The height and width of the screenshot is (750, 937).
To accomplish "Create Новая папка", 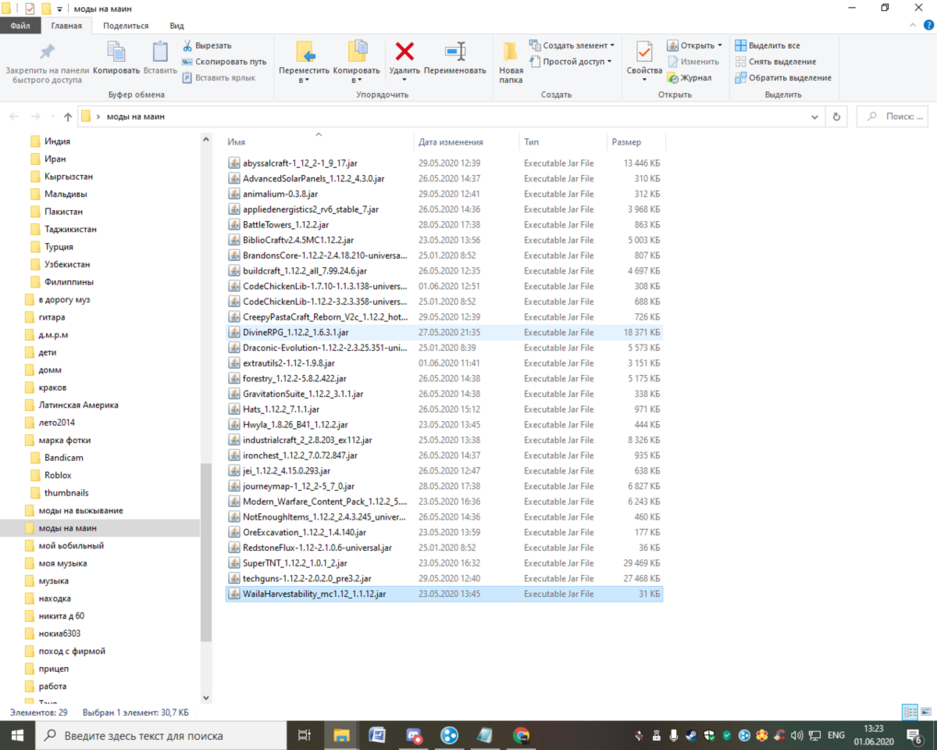I will coord(511,62).
